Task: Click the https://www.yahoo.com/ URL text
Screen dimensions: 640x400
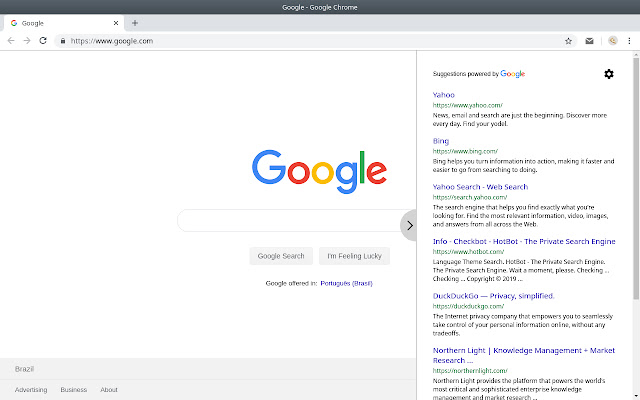Action: 468,105
